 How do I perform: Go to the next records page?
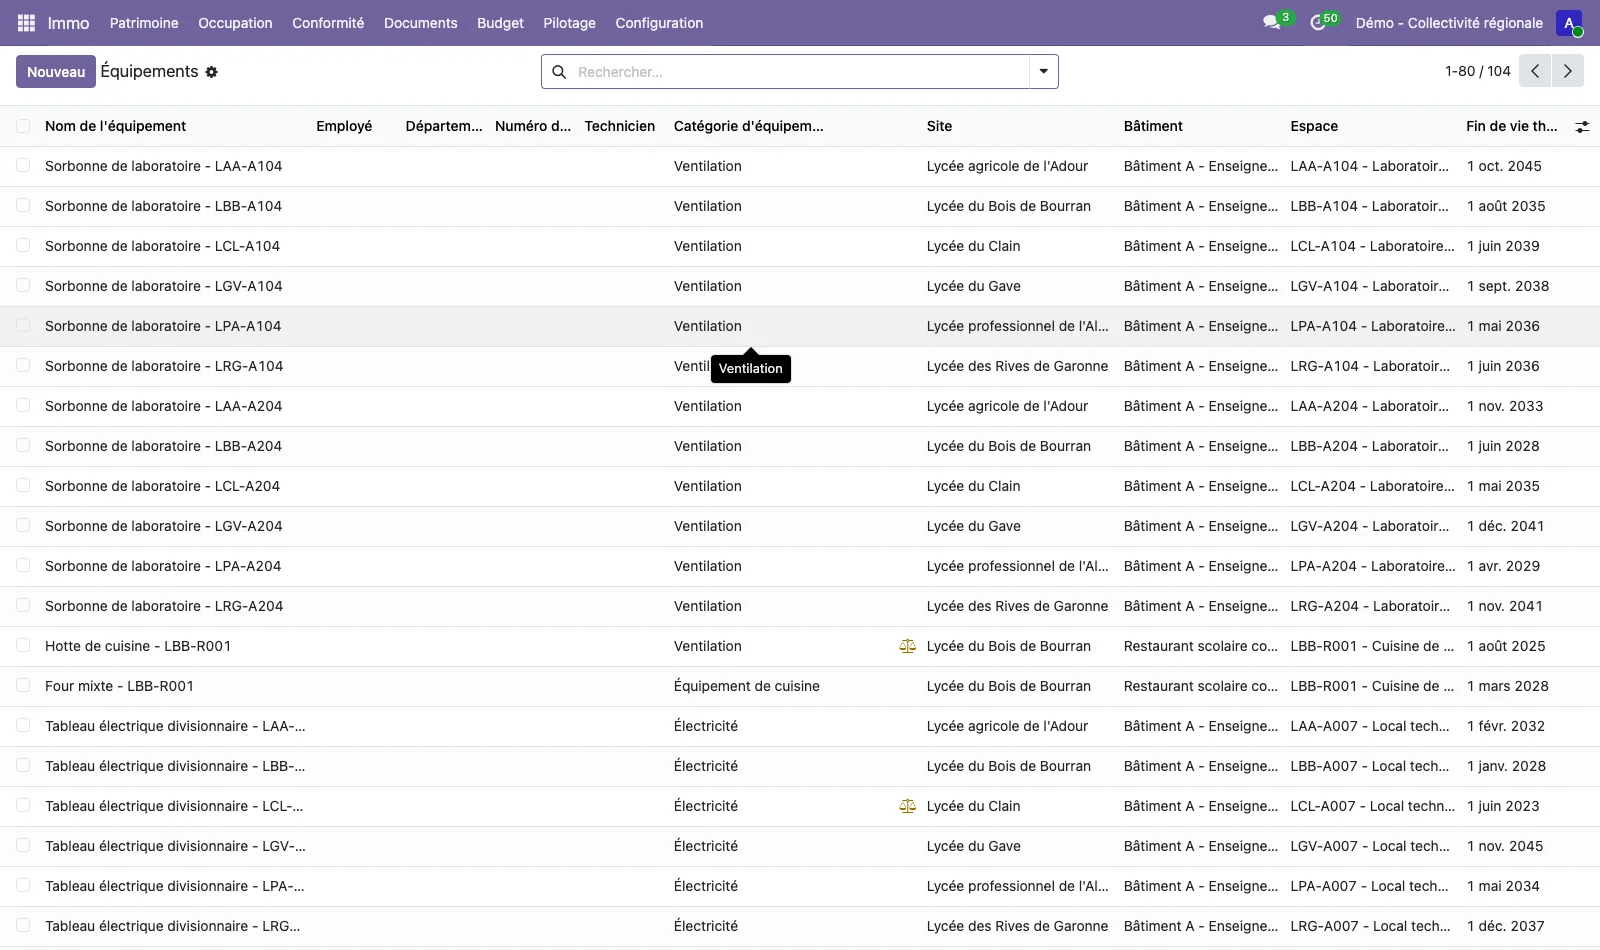click(1568, 71)
